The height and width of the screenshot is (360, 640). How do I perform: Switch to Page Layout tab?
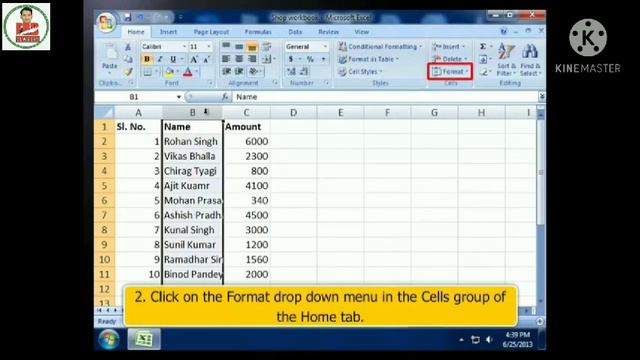coord(211,31)
